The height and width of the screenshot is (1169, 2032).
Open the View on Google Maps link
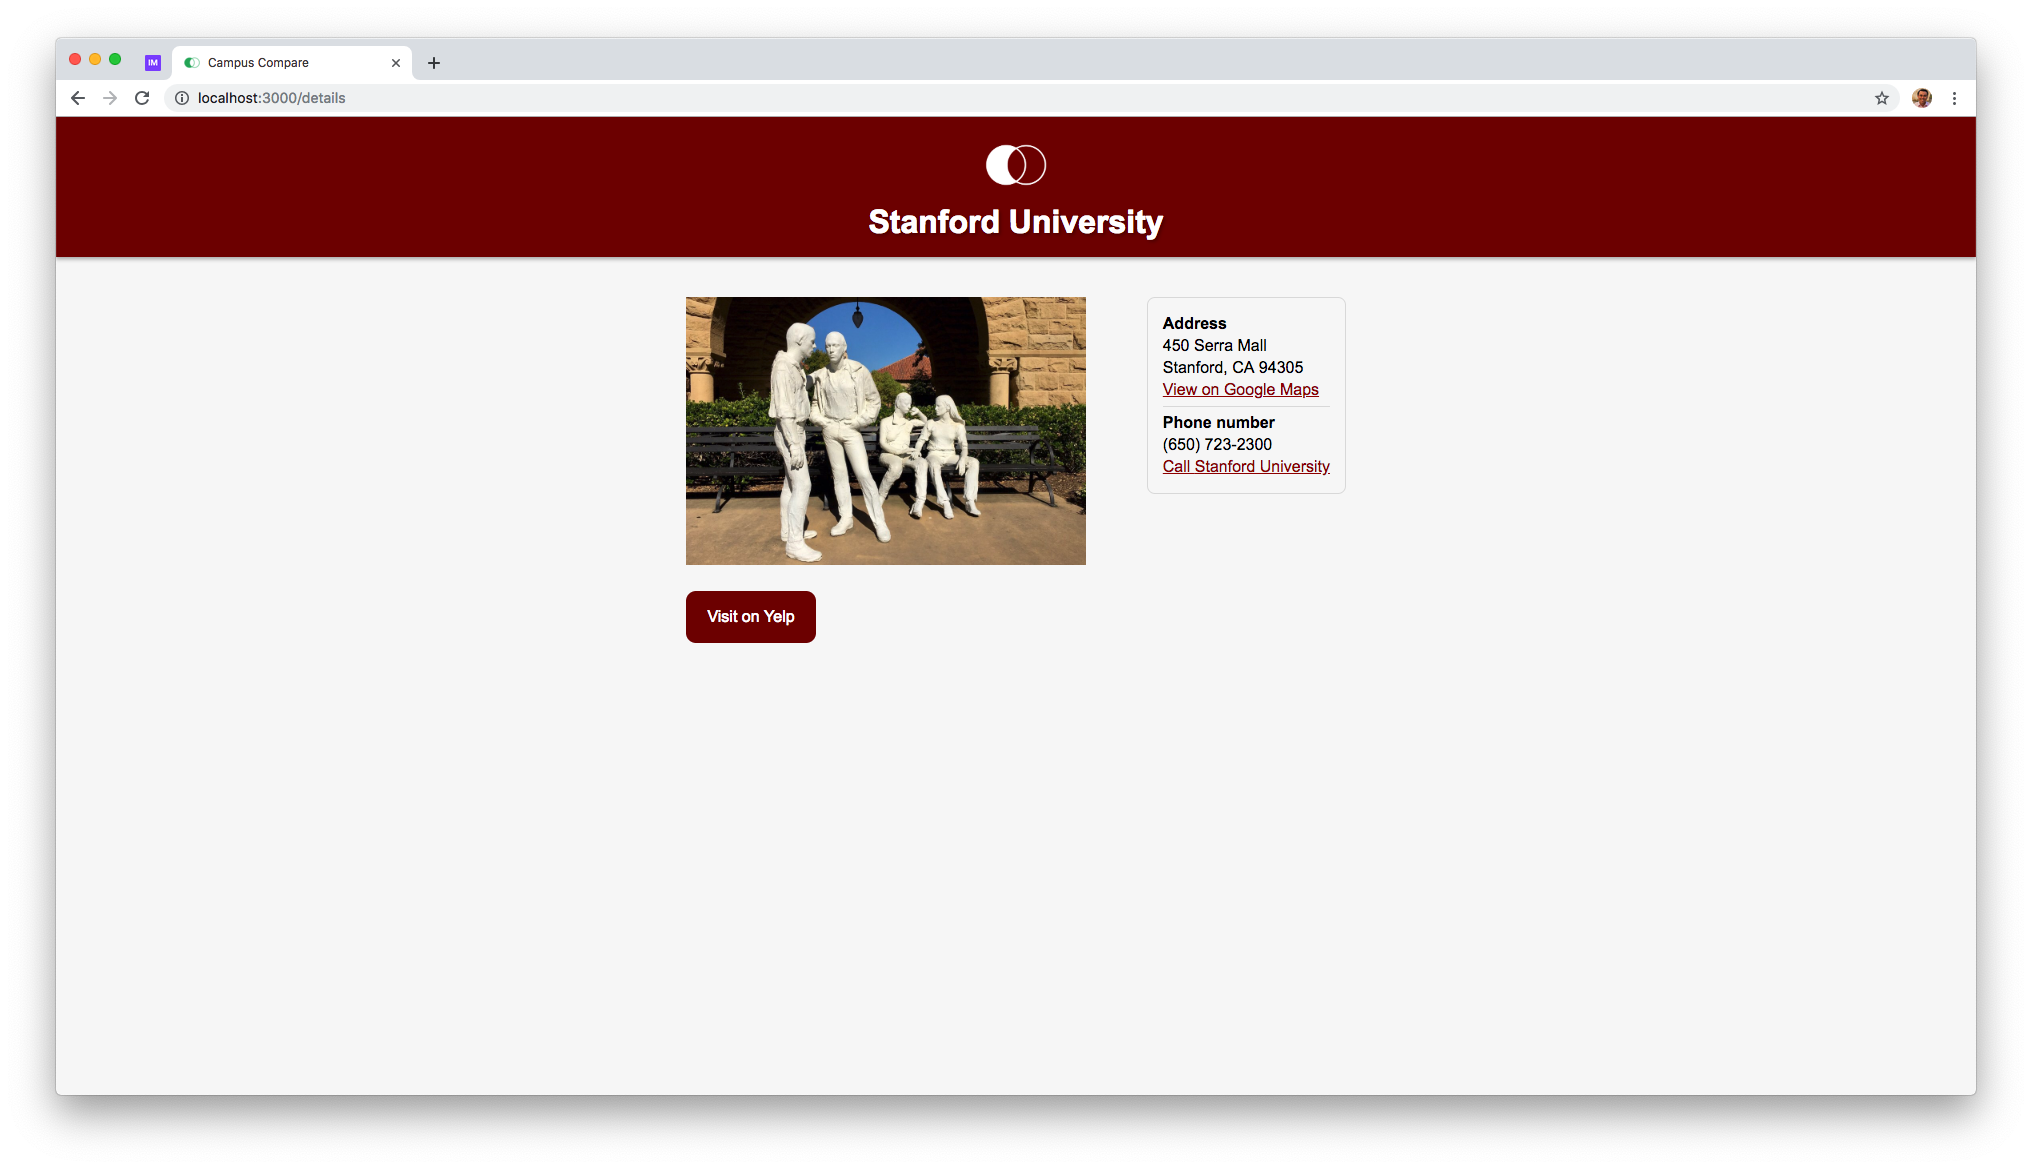(1240, 390)
